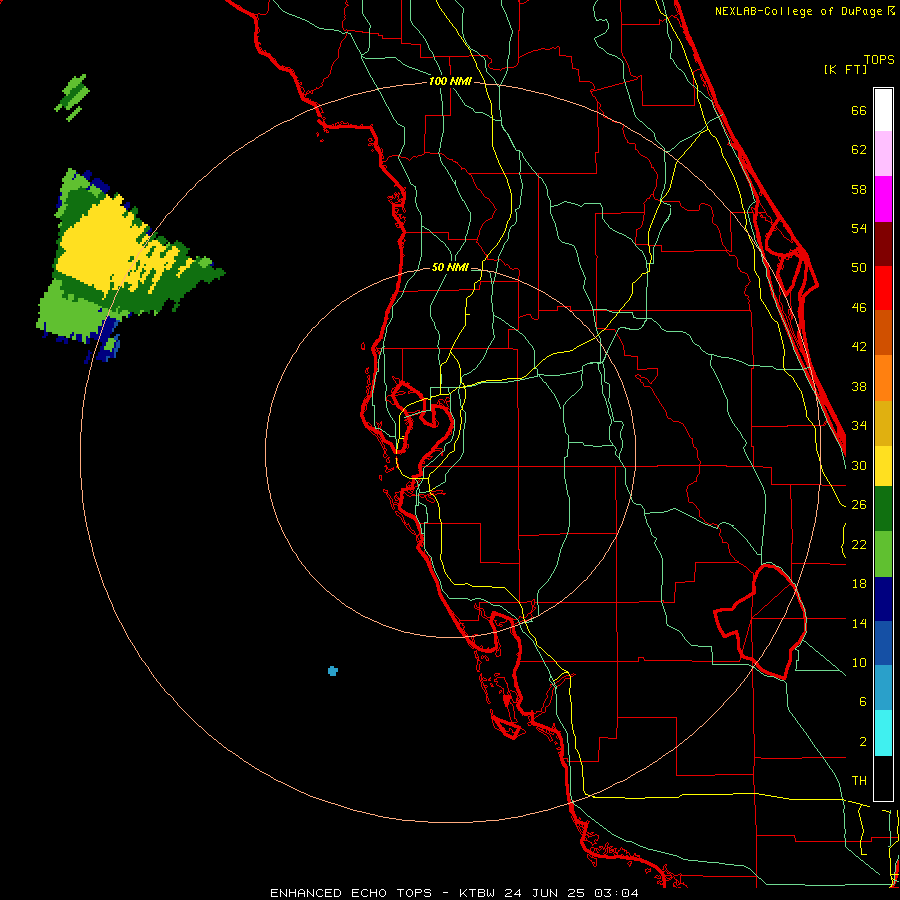This screenshot has width=900, height=900.
Task: Click the "6" legend value
Action: (862, 701)
